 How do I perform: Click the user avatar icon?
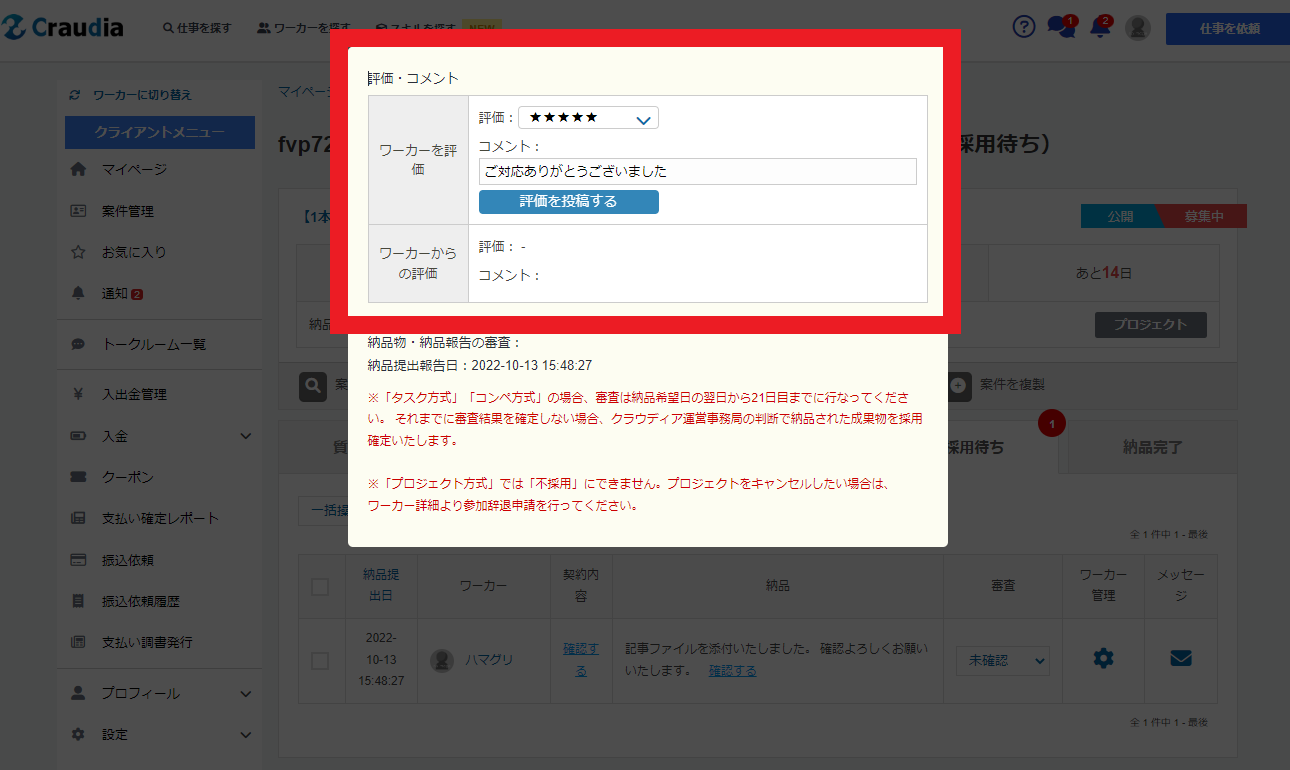(1137, 28)
